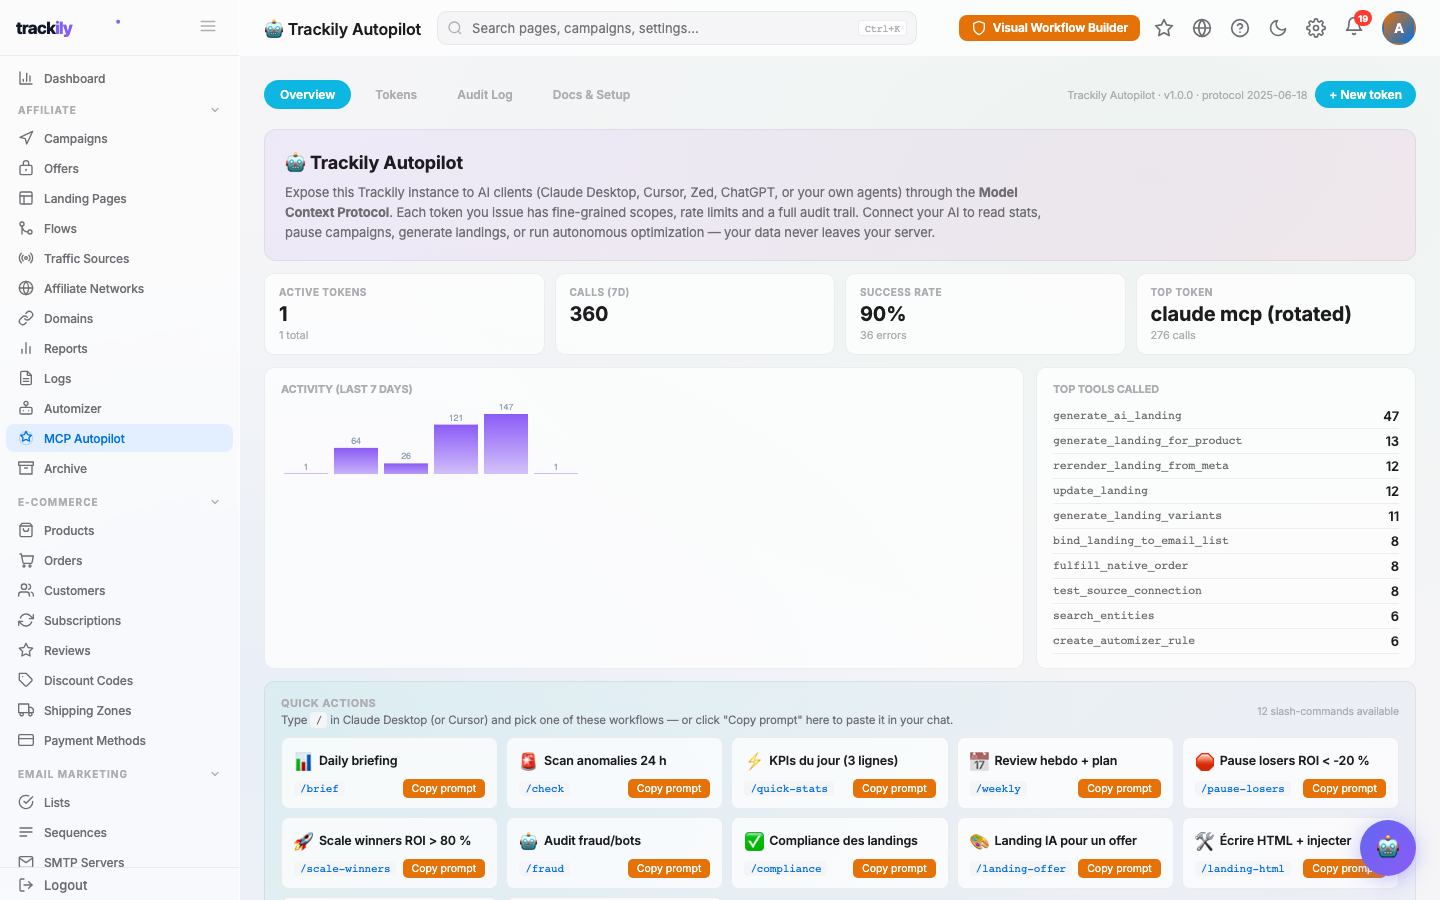Toggle dark mode with the moon icon
1440x900 pixels.
1278,28
